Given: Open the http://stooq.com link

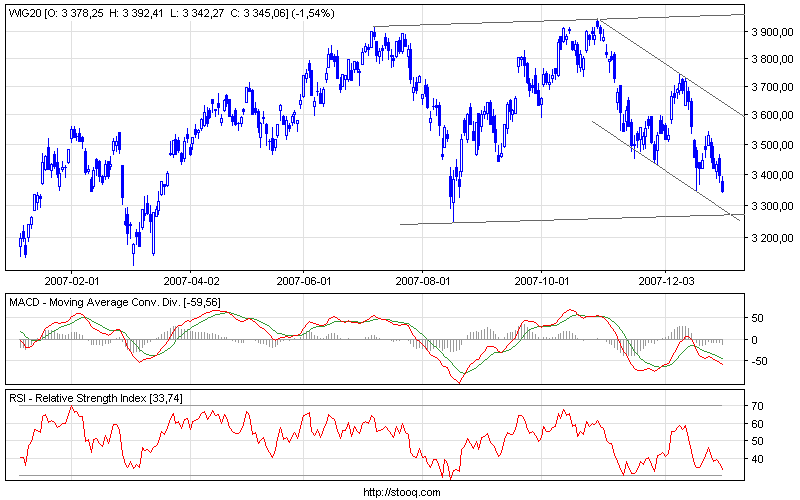Looking at the screenshot, I should point(402,492).
